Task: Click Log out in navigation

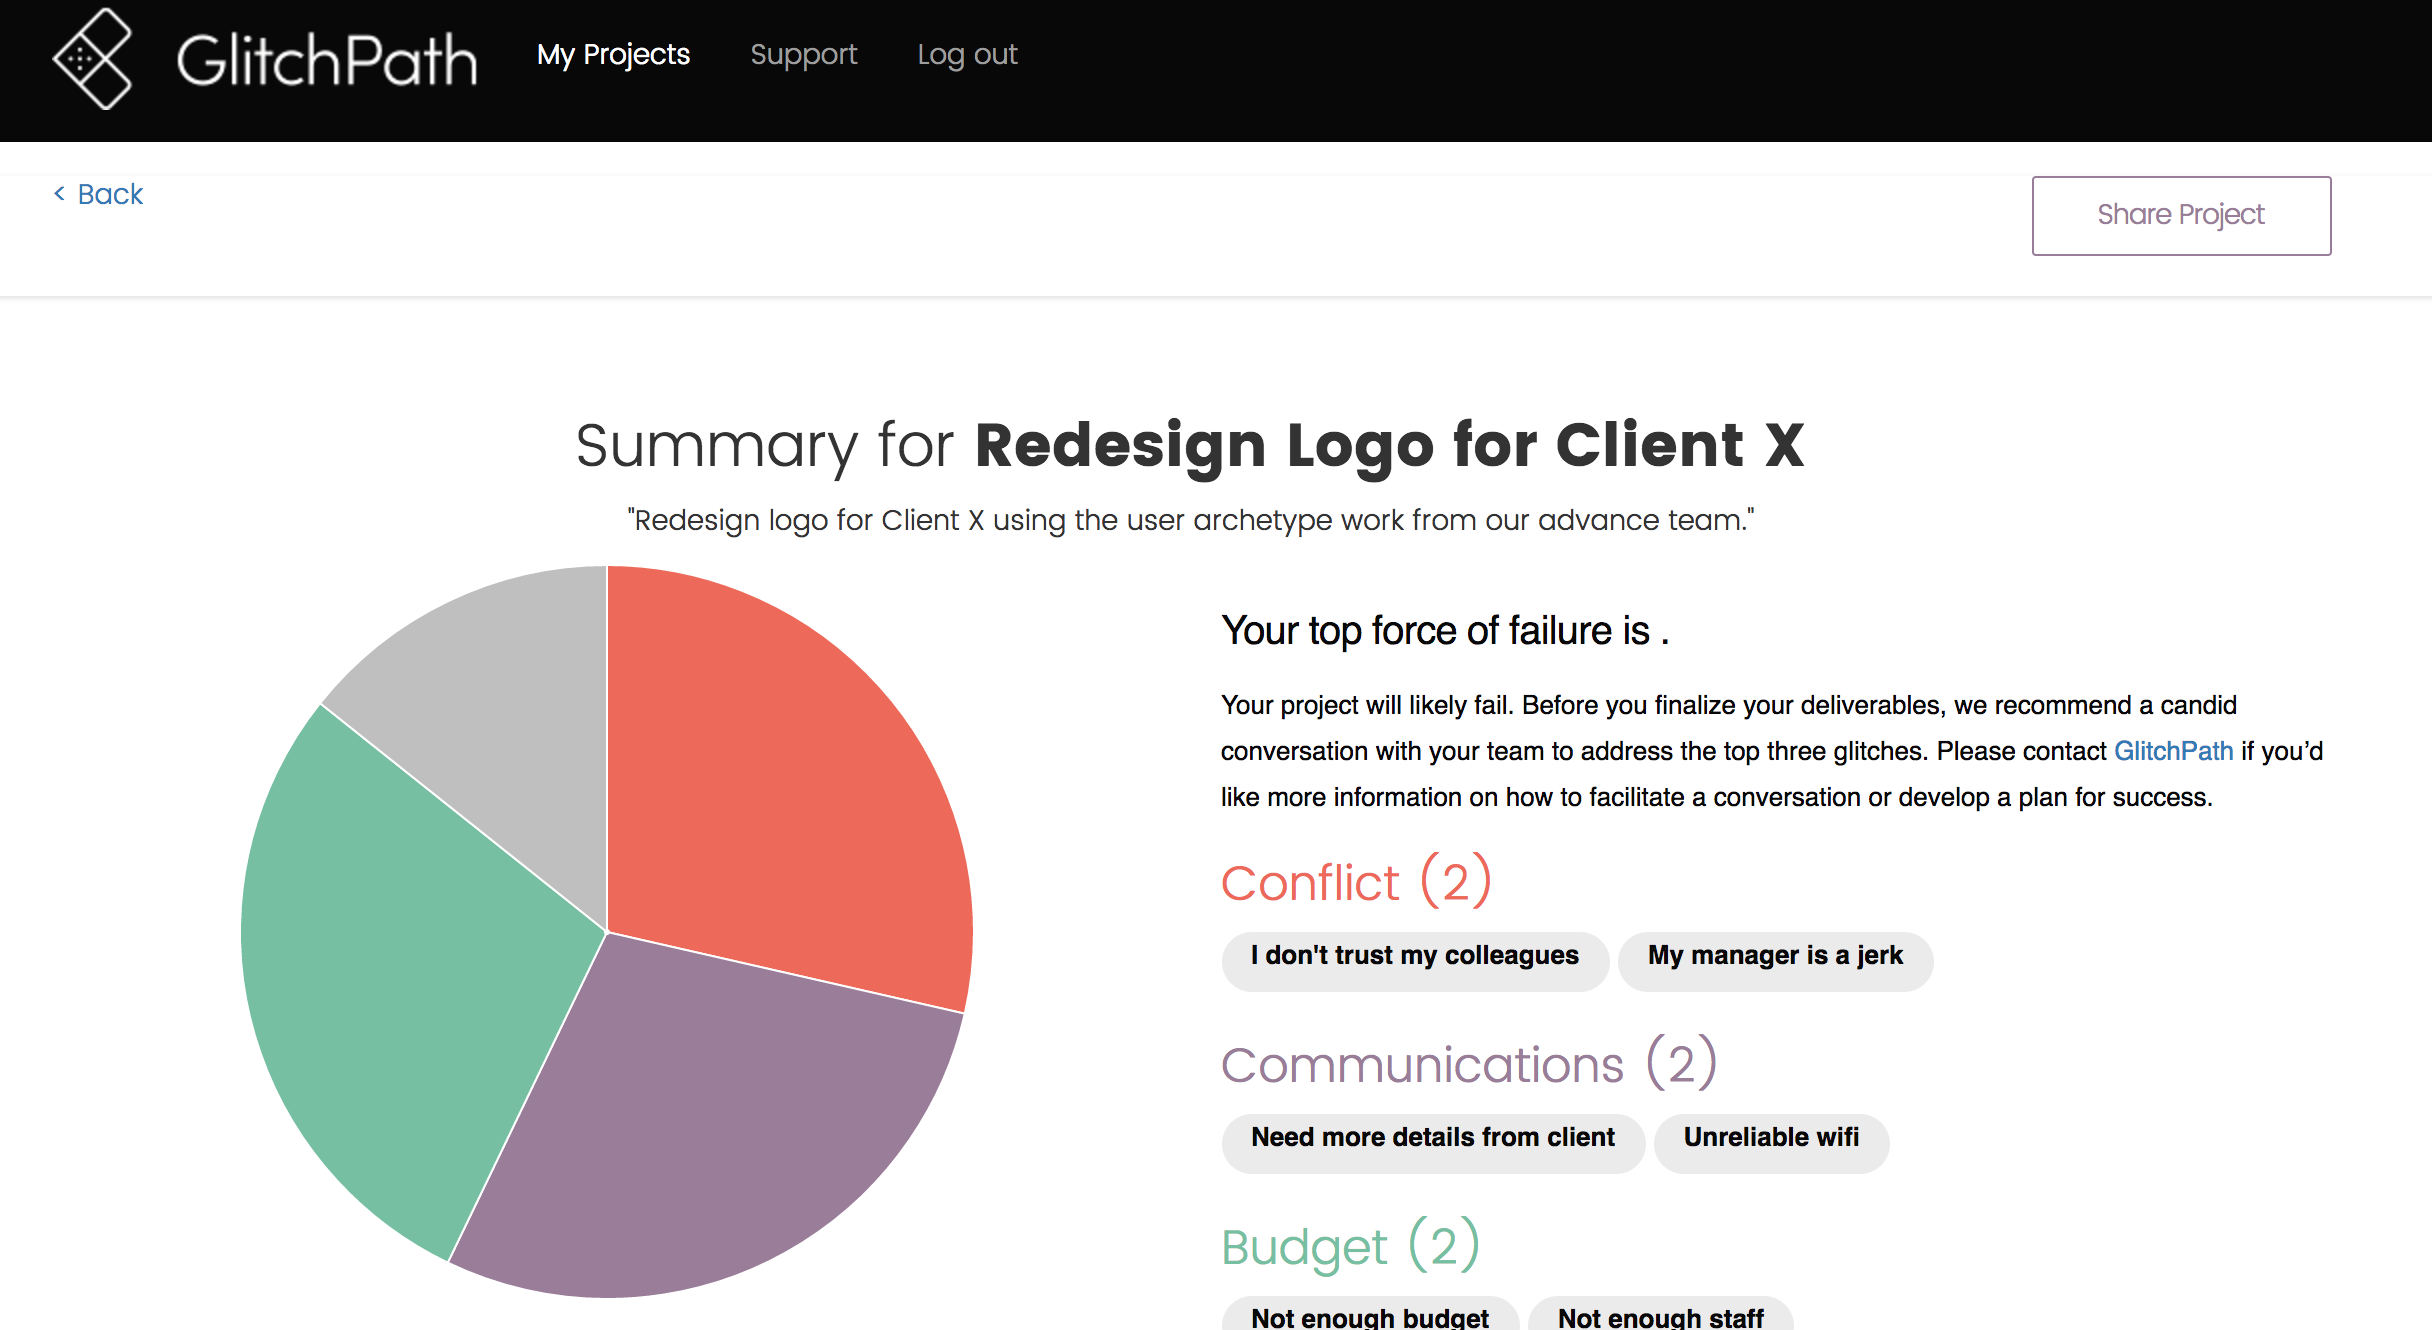Action: 967,54
